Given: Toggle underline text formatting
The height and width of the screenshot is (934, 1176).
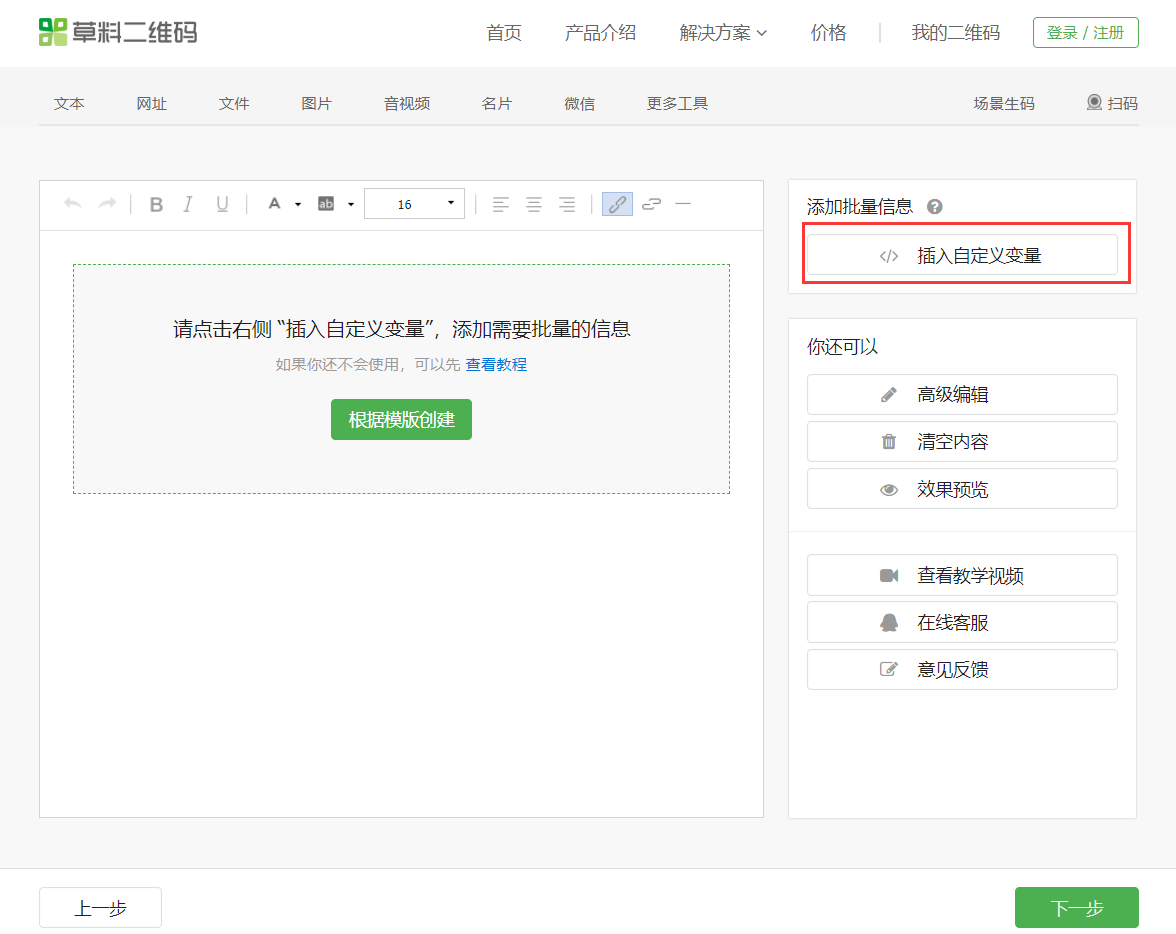Looking at the screenshot, I should [222, 205].
